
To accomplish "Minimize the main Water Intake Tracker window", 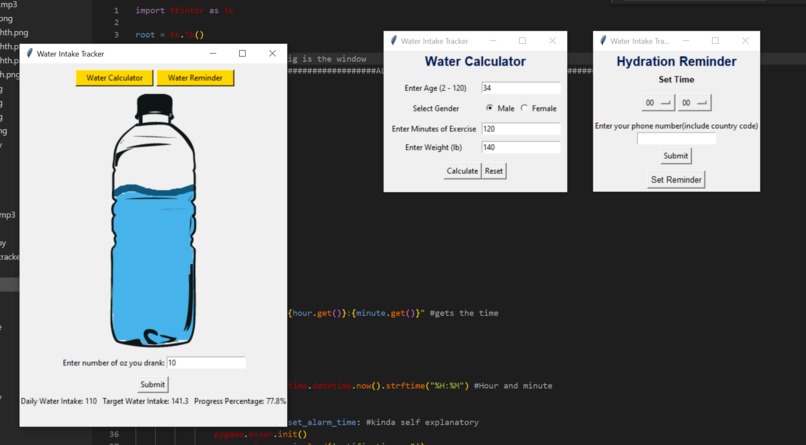I will coord(213,53).
